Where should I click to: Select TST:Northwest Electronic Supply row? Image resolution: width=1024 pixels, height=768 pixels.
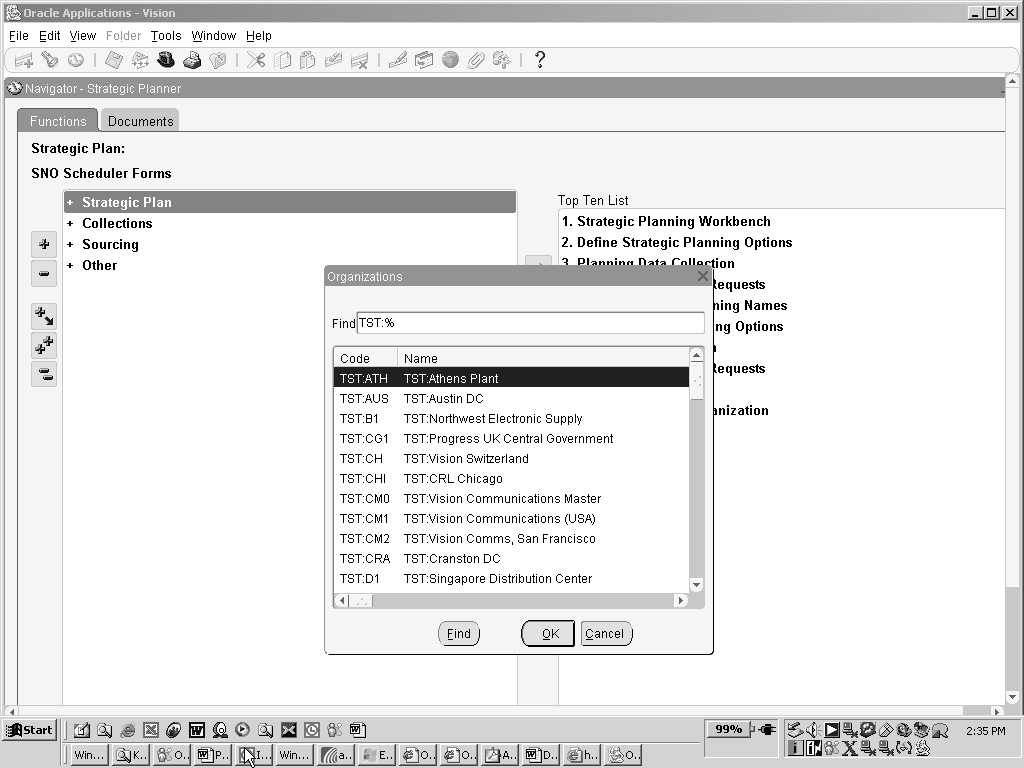pos(511,419)
